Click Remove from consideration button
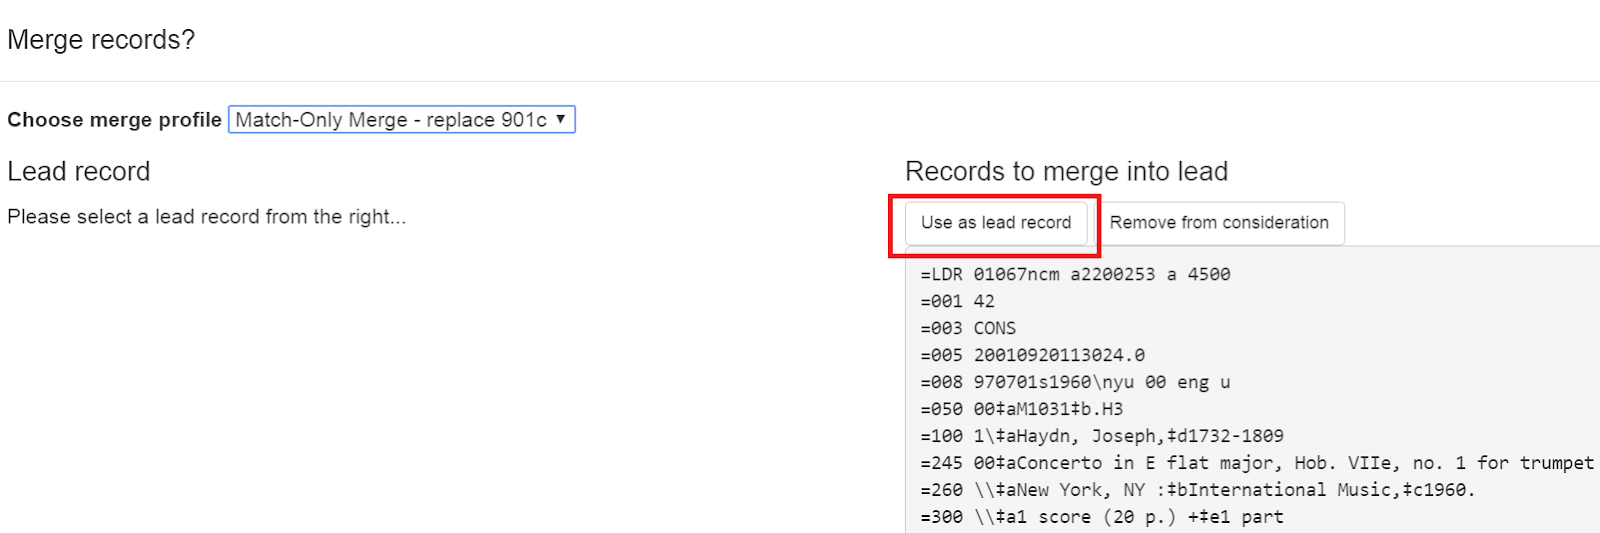The width and height of the screenshot is (1600, 533). (x=1219, y=223)
